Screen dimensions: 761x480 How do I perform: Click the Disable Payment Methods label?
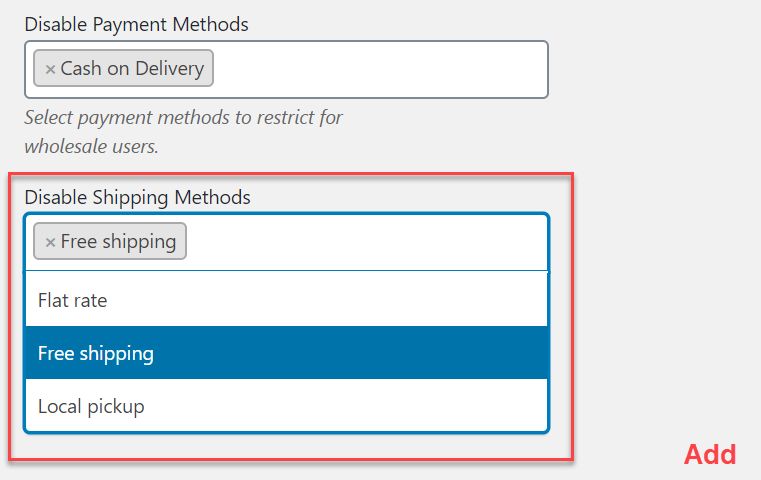click(x=136, y=23)
